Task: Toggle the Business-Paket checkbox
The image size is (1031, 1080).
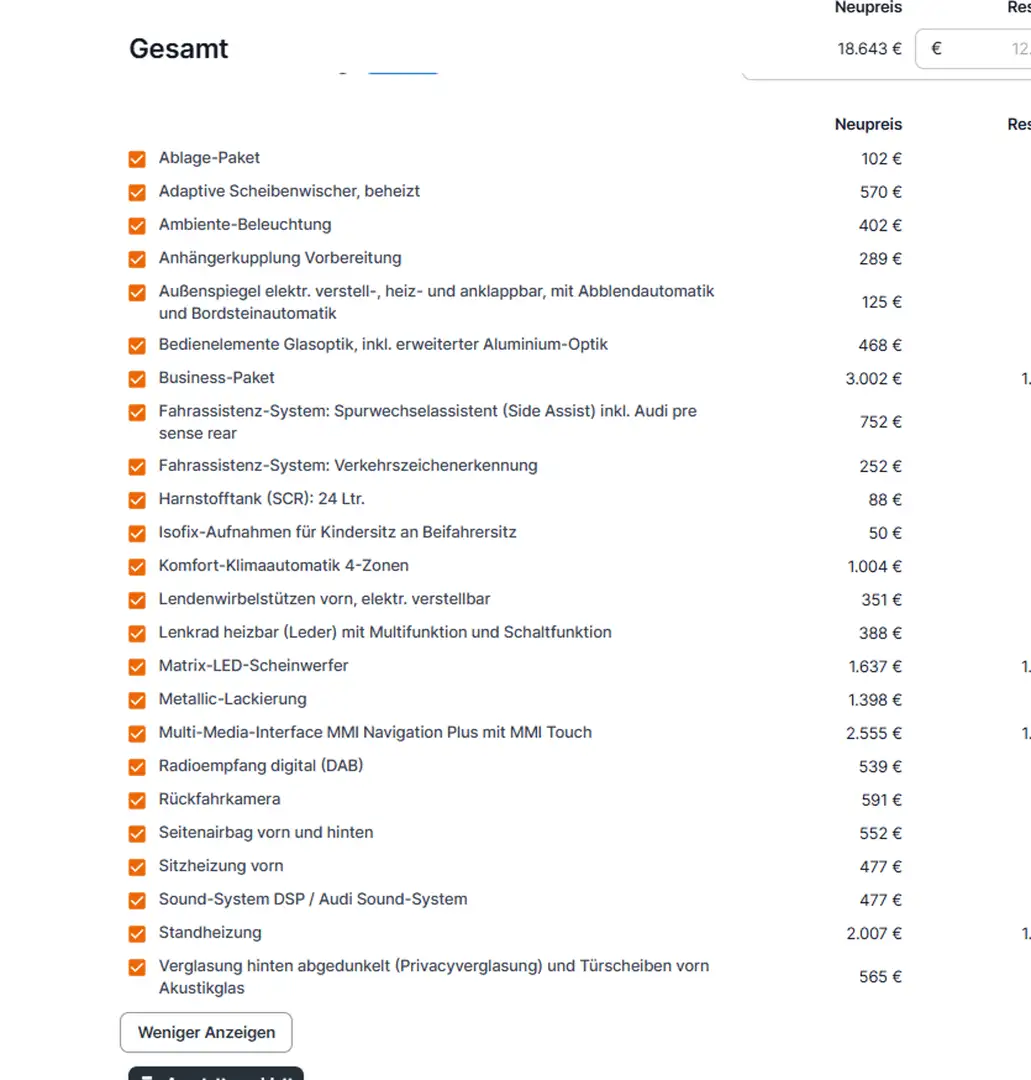Action: [x=137, y=379]
